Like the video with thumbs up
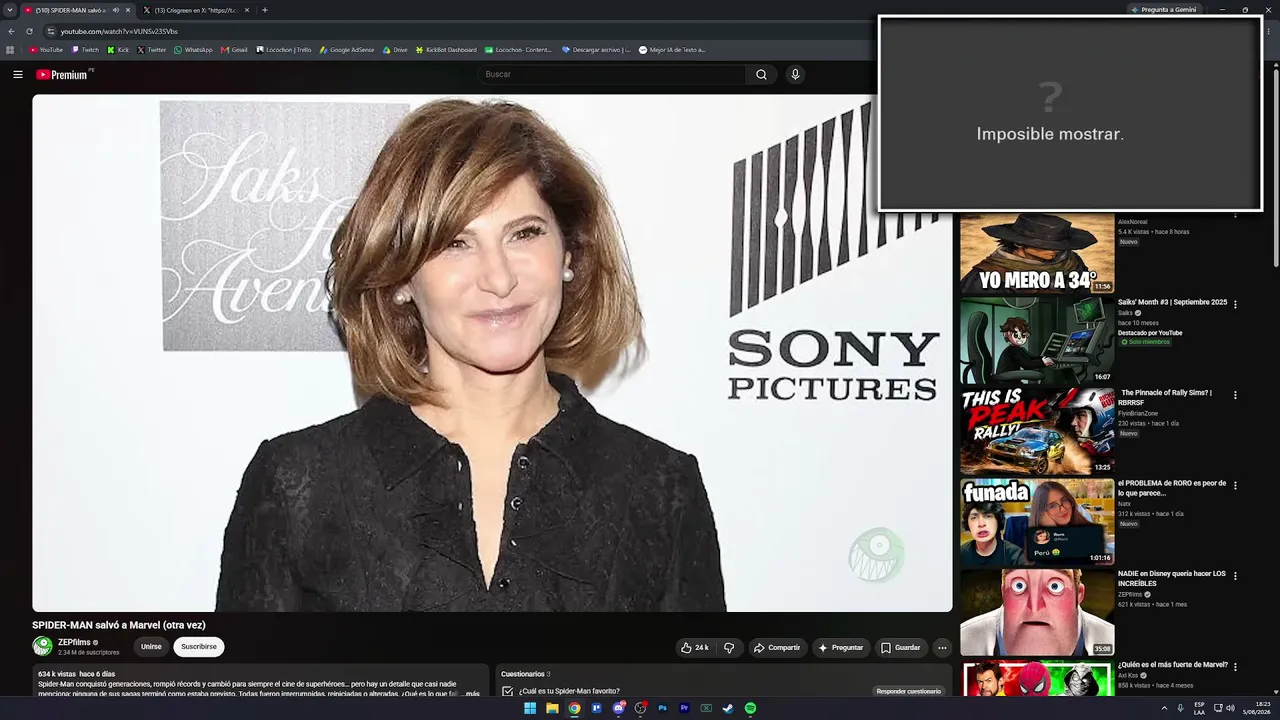 click(x=695, y=648)
